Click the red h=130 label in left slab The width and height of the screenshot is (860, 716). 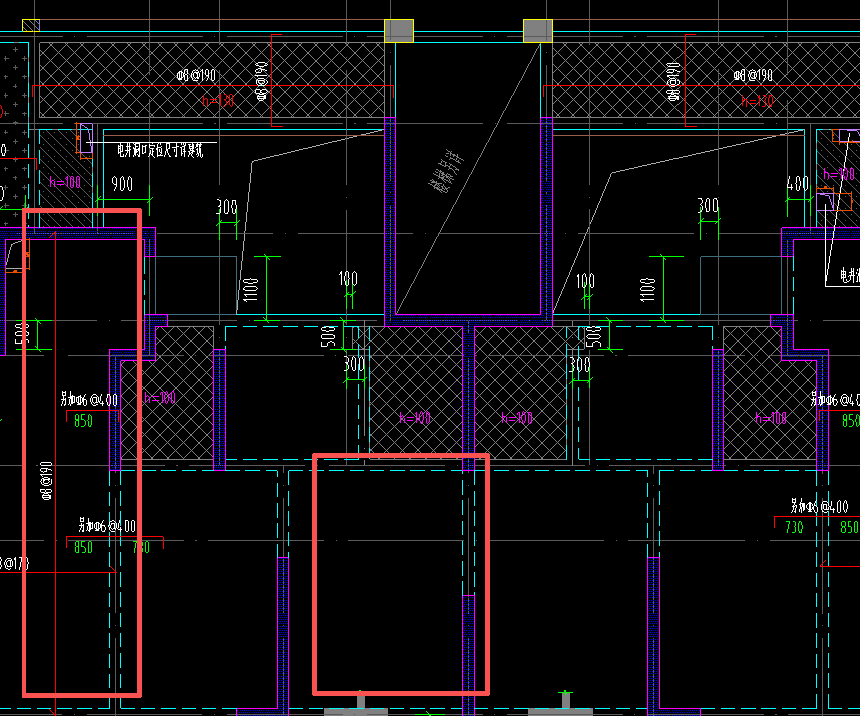[218, 100]
